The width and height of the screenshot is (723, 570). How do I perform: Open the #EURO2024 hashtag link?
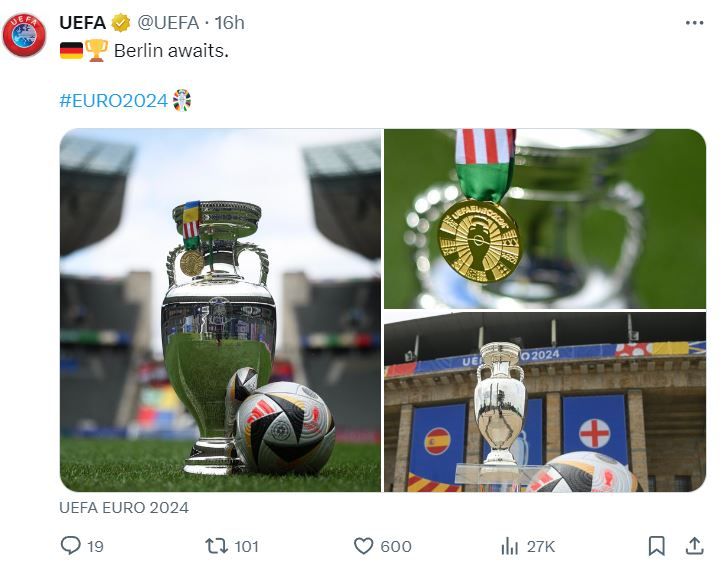pyautogui.click(x=113, y=101)
